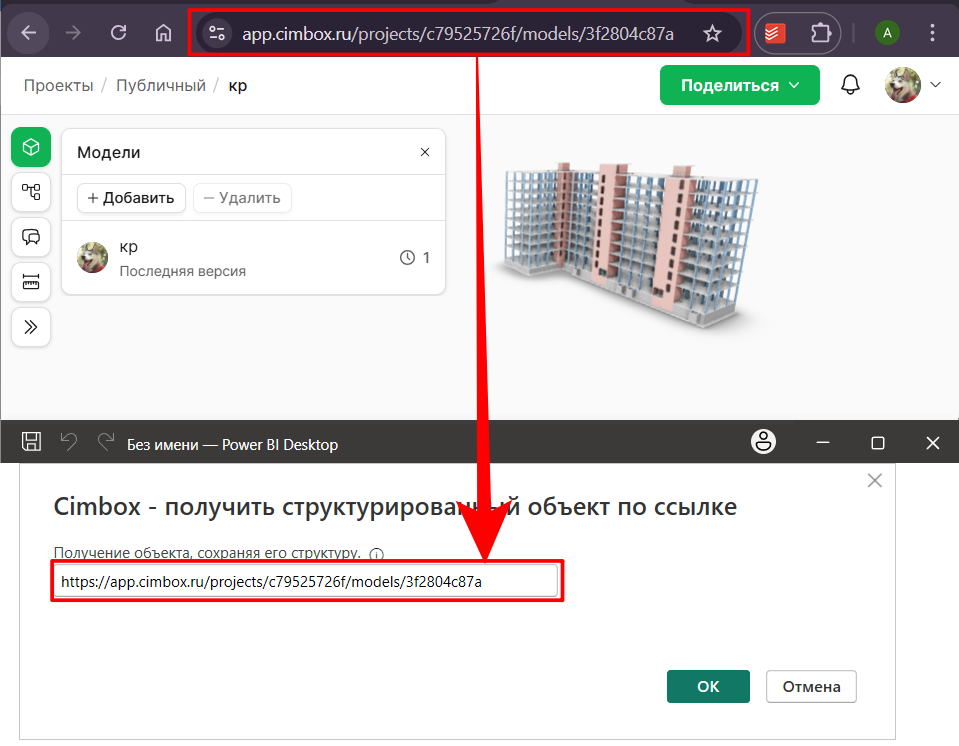Viewport: 959px width, 746px height.
Task: Click the Cimbox link input field
Action: (x=306, y=581)
